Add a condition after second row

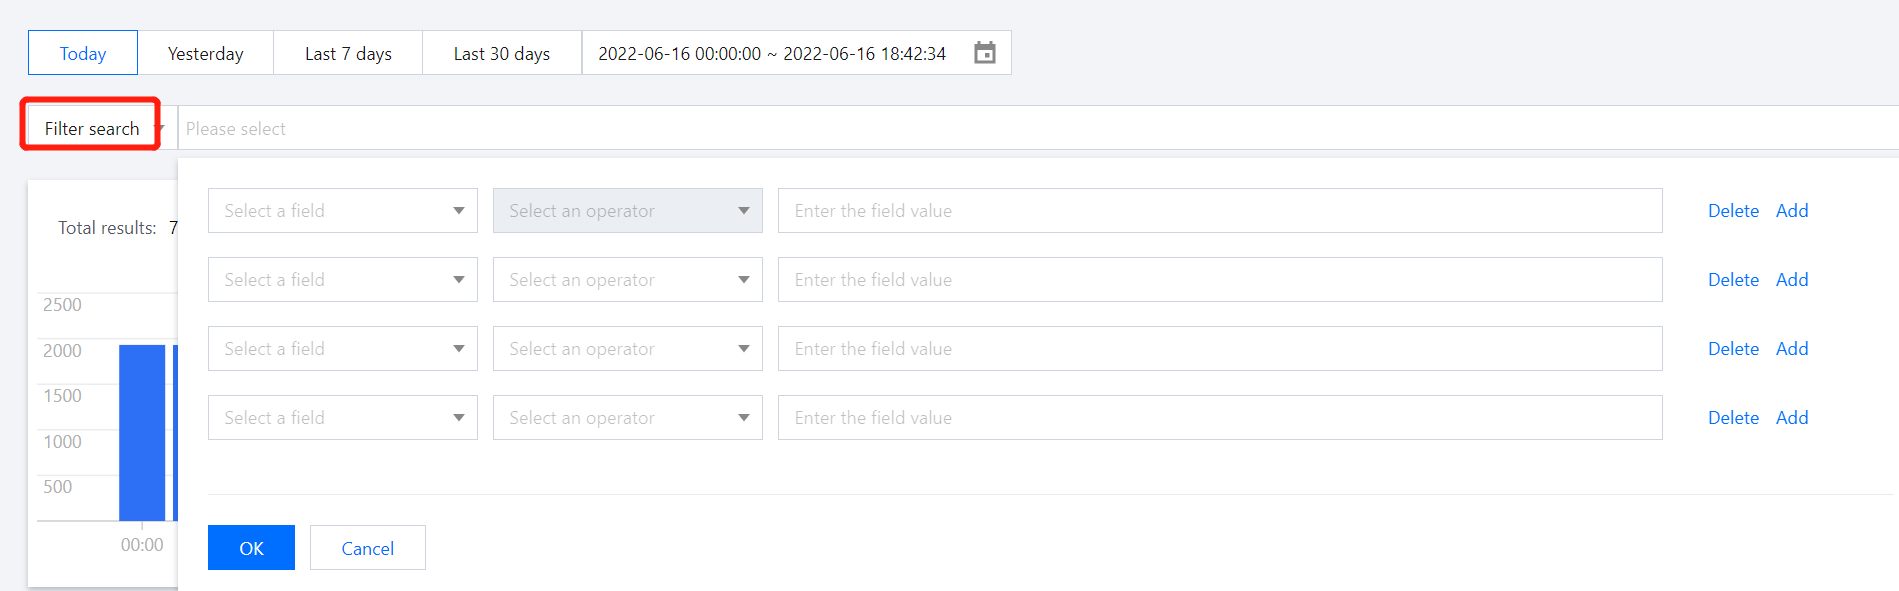tap(1792, 280)
